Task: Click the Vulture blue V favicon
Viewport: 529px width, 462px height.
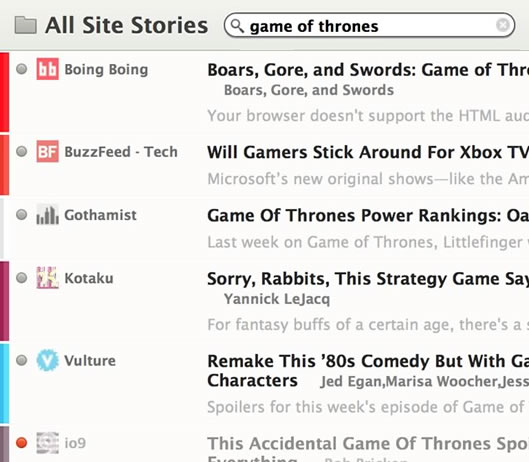Action: (x=48, y=360)
